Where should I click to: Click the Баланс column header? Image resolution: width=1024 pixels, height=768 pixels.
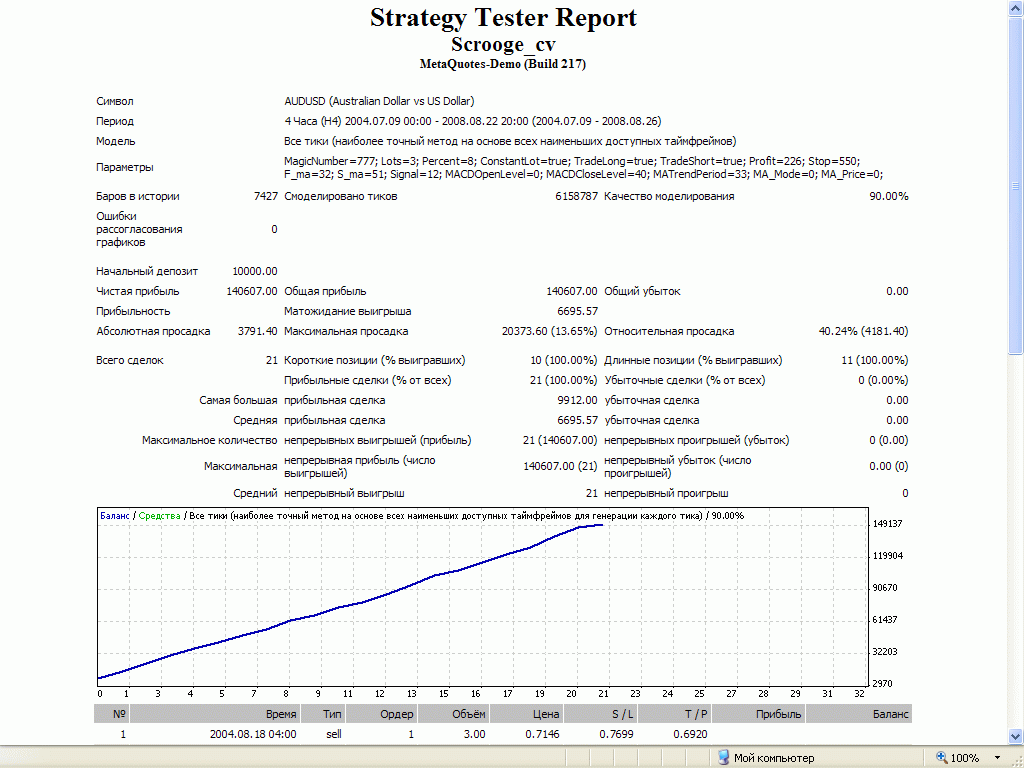889,714
